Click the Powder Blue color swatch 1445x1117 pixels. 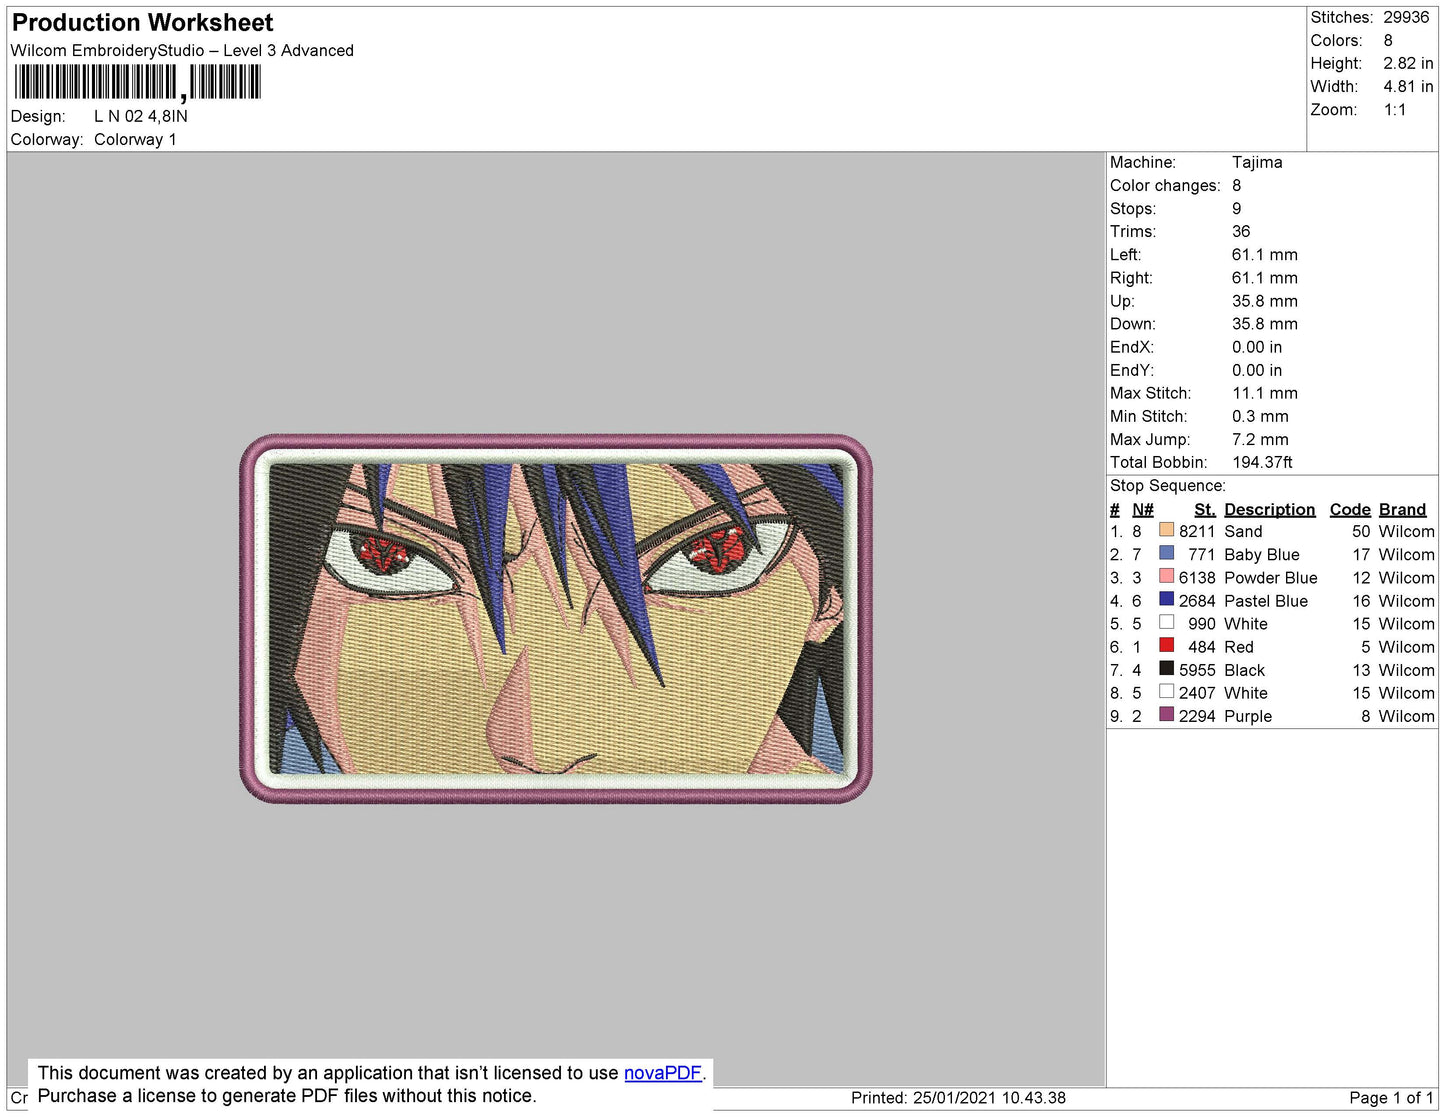click(x=1166, y=576)
